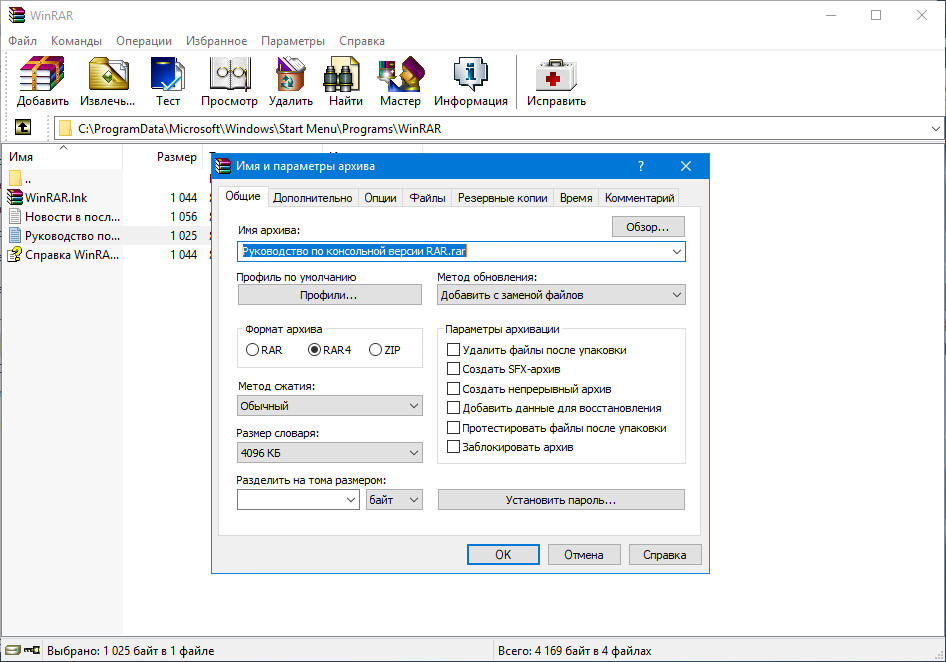
Task: Click the Добавить toolbar icon
Action: tap(42, 76)
